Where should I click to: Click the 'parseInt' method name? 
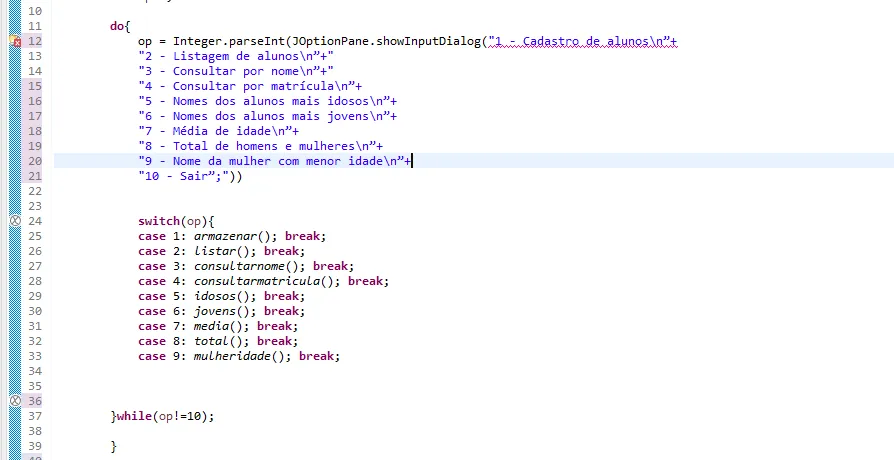257,41
